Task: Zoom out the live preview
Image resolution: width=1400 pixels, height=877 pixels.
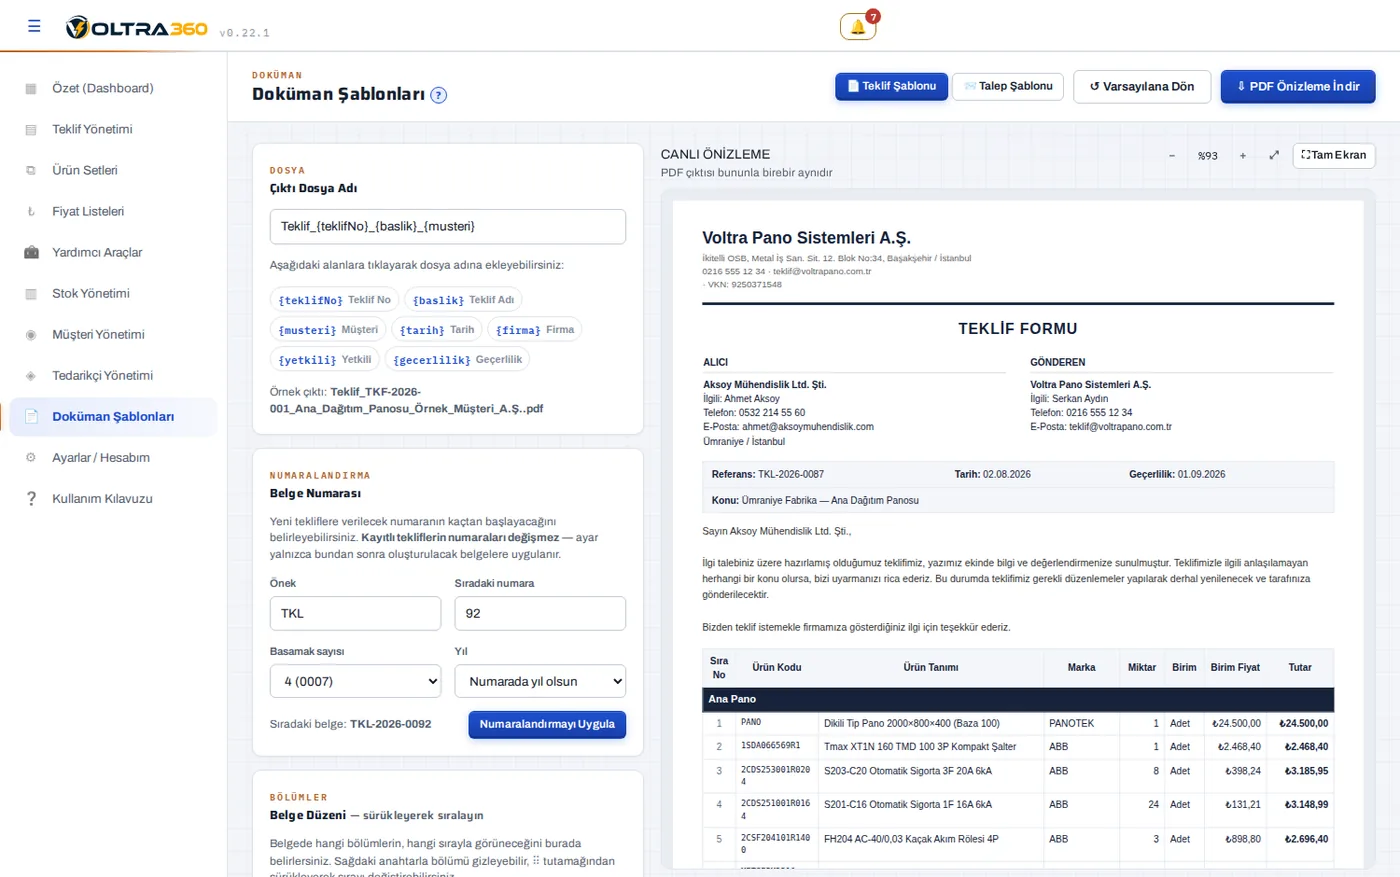Action: tap(1172, 156)
